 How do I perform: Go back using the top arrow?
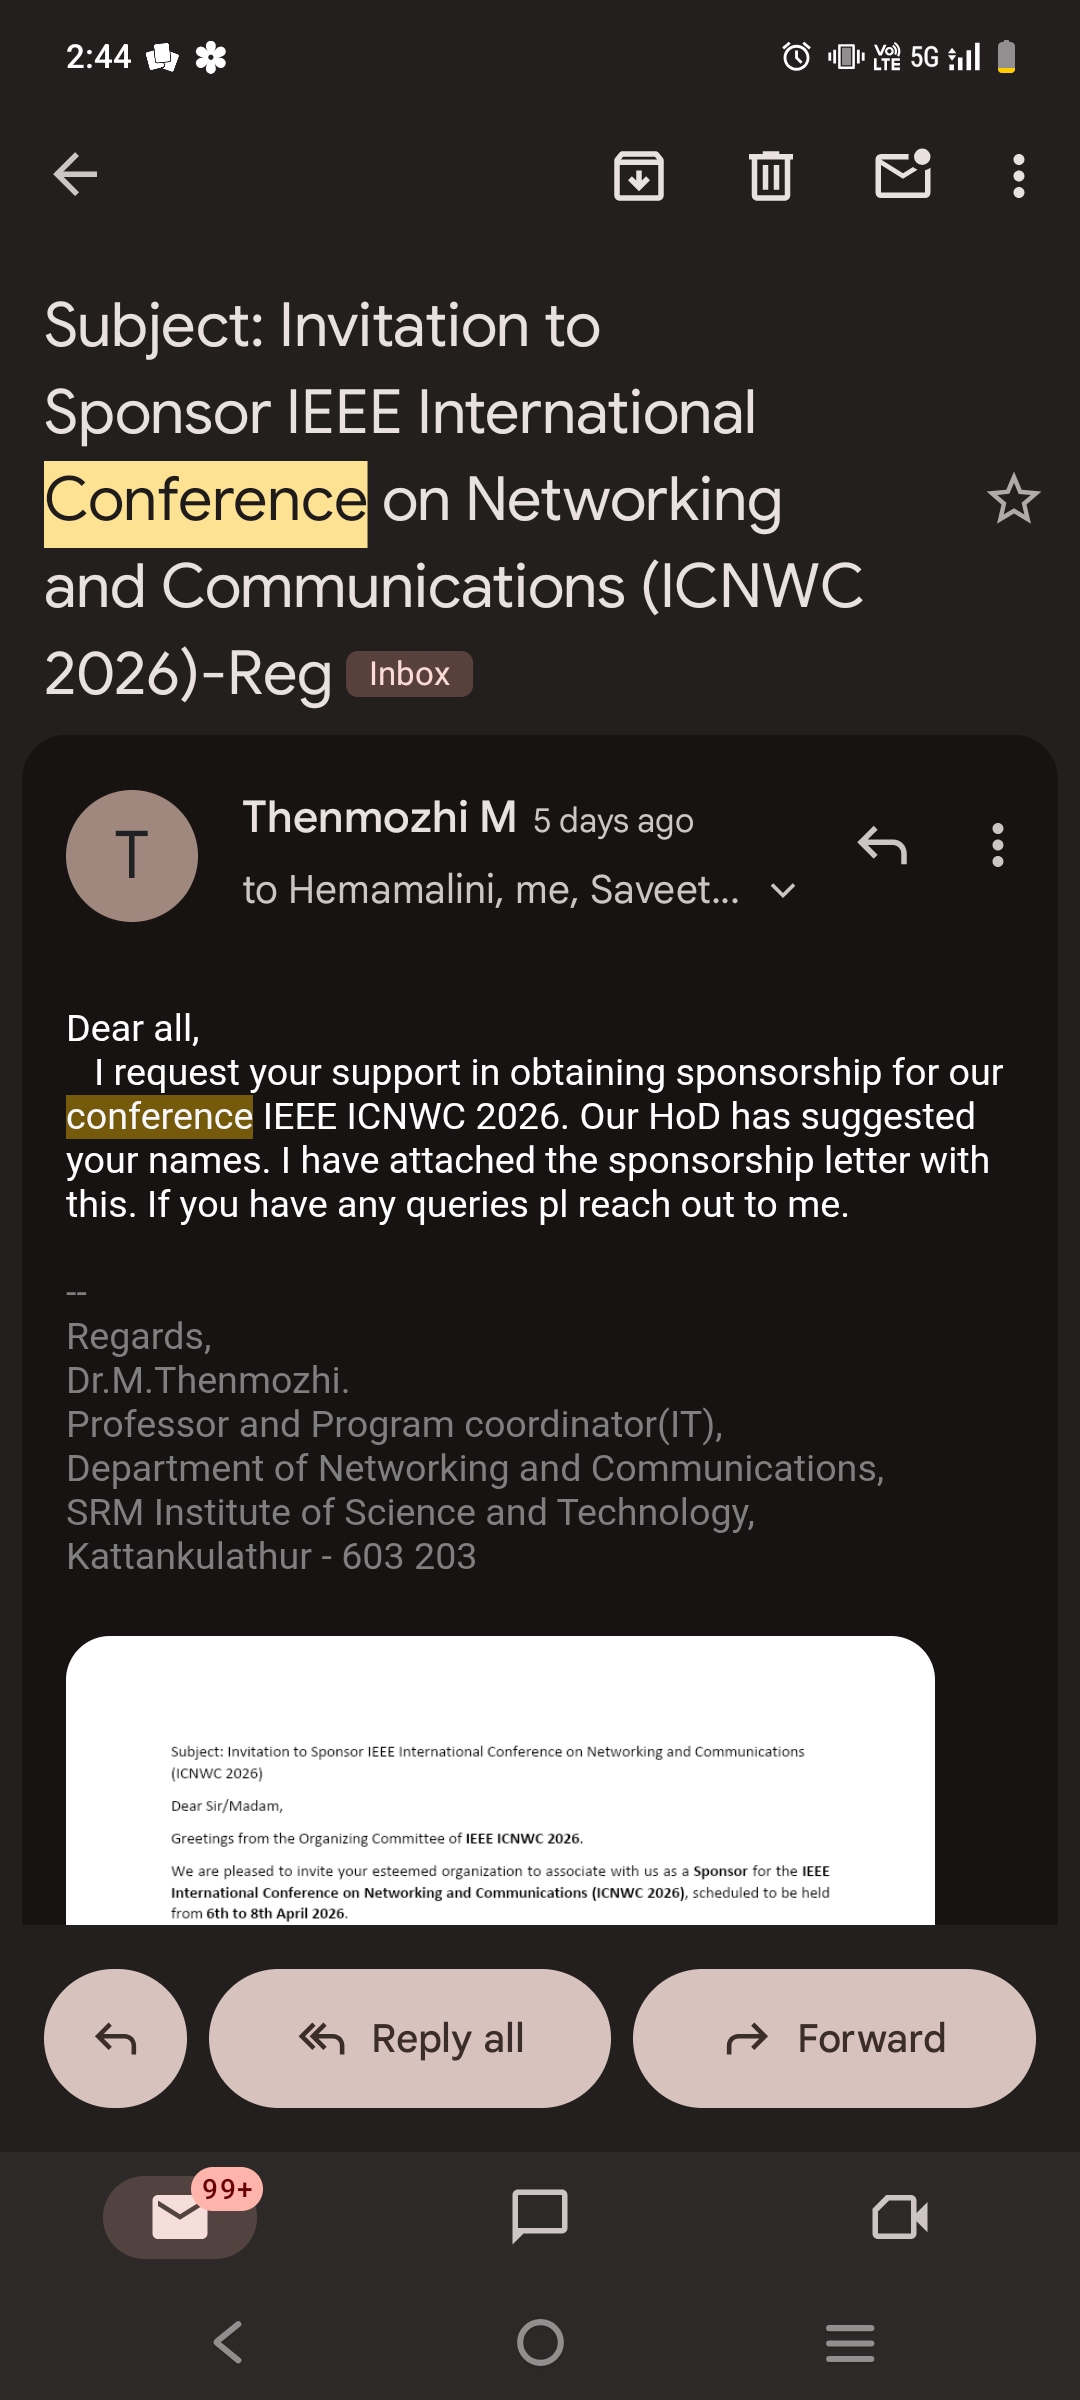point(75,176)
